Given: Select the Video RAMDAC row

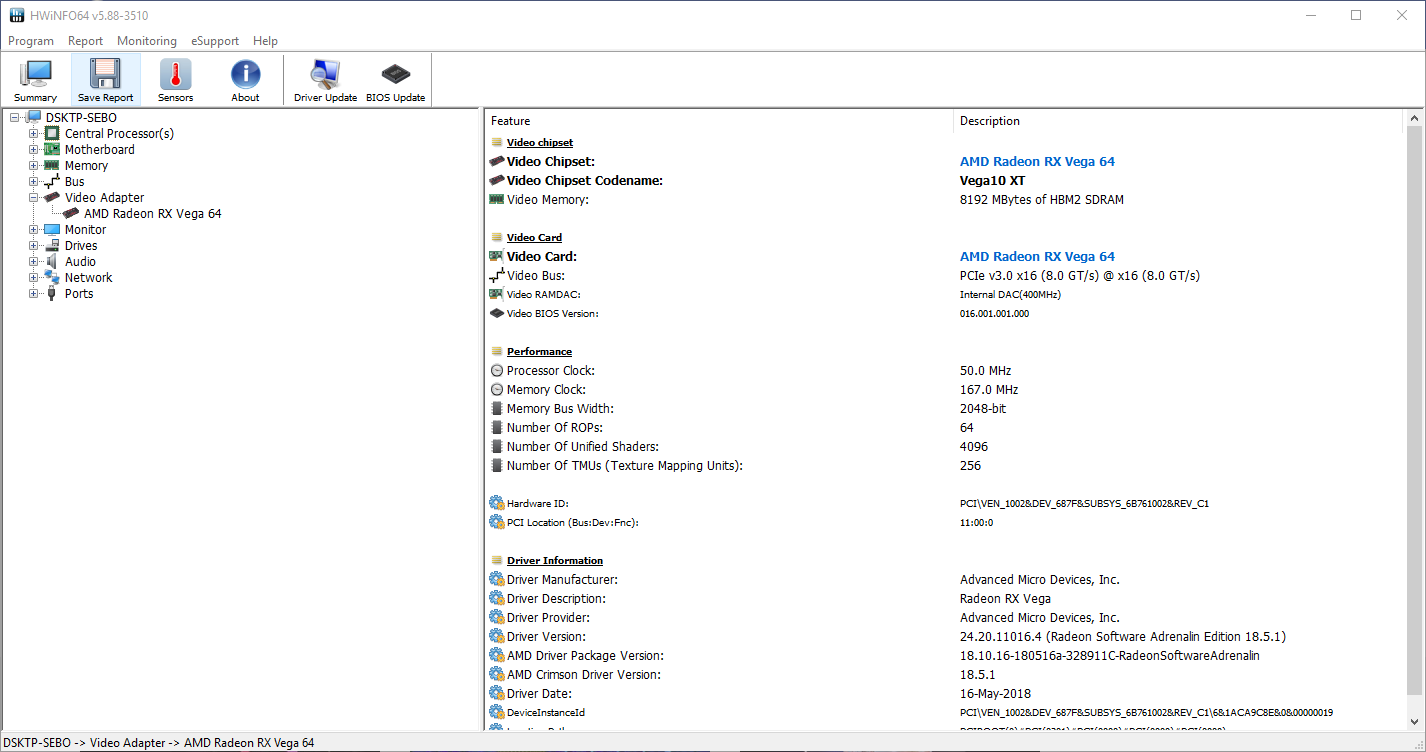Looking at the screenshot, I should [x=945, y=295].
